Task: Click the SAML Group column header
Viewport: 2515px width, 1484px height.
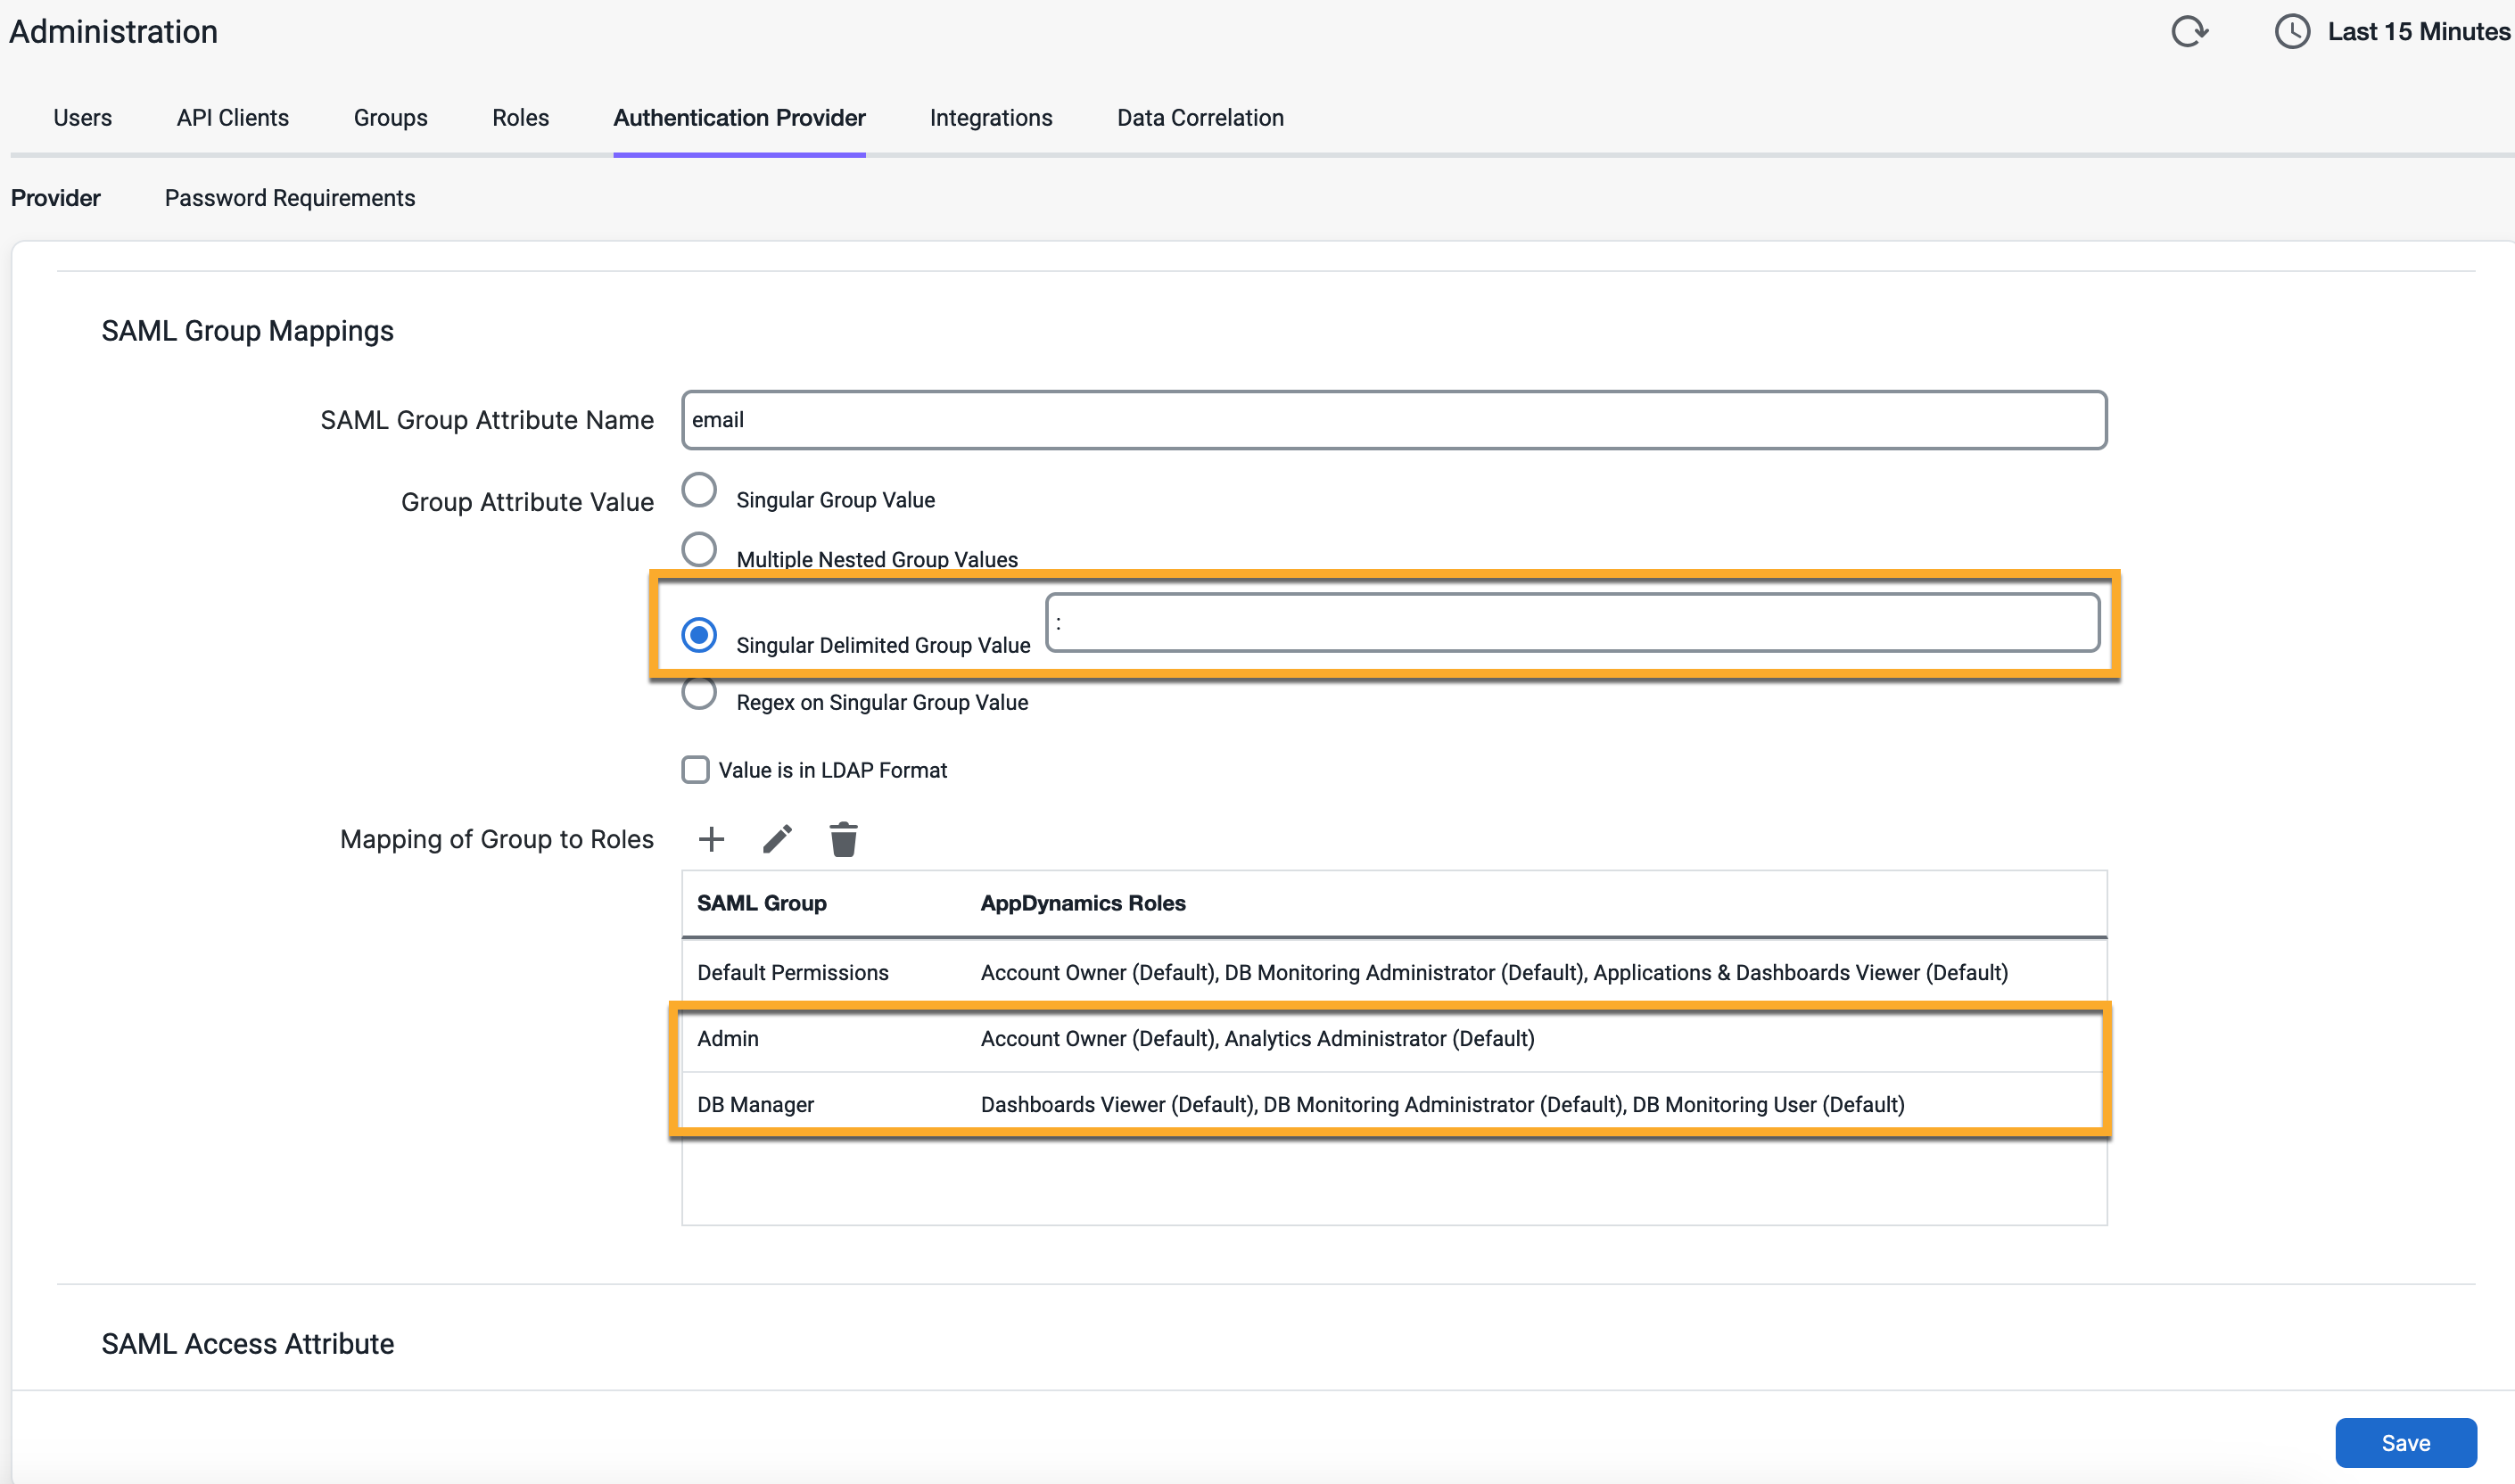Action: [x=761, y=903]
